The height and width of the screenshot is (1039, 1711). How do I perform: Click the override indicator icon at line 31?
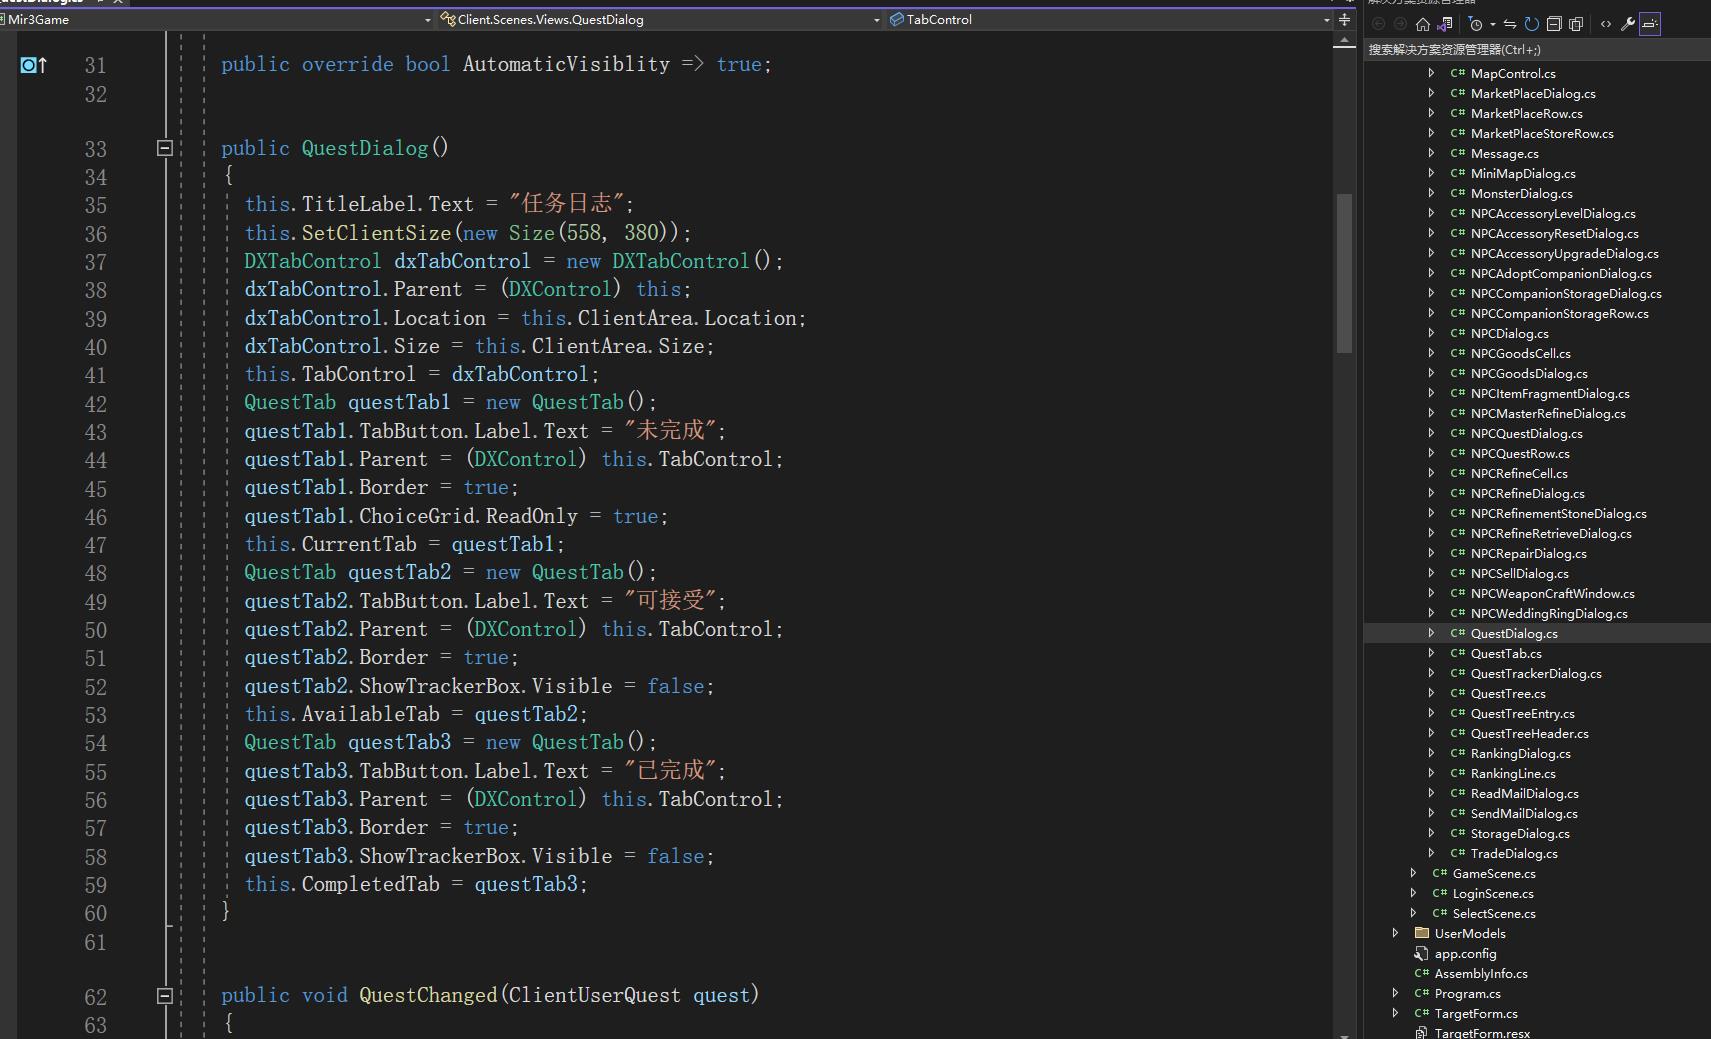pos(34,65)
